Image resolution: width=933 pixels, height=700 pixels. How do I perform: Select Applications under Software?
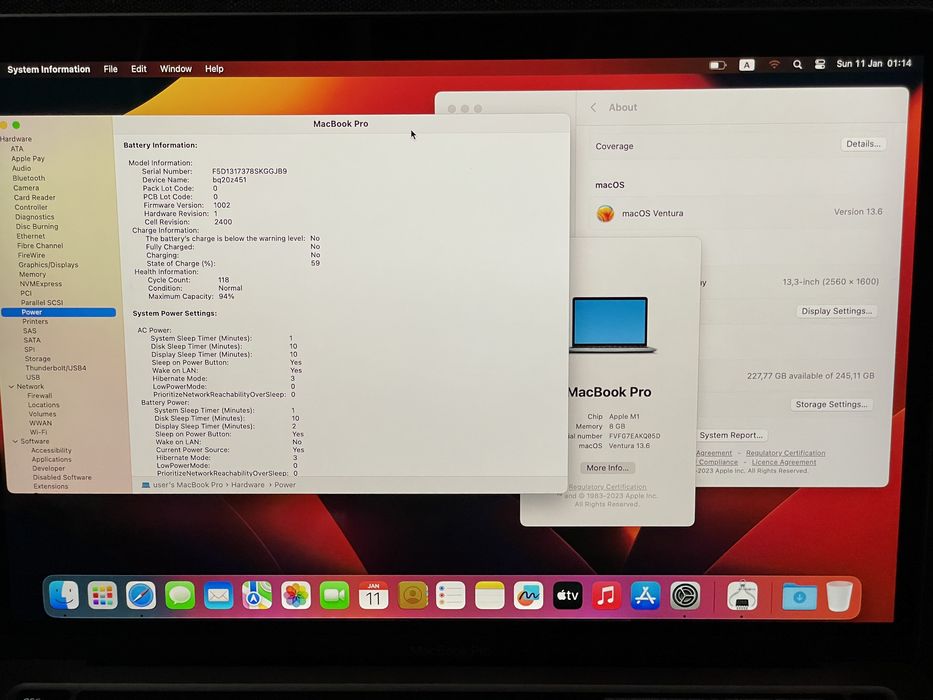pos(51,460)
